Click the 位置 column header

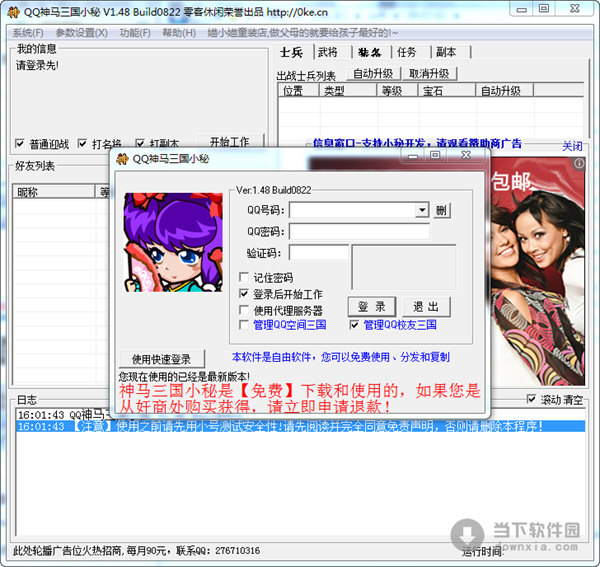coord(298,91)
